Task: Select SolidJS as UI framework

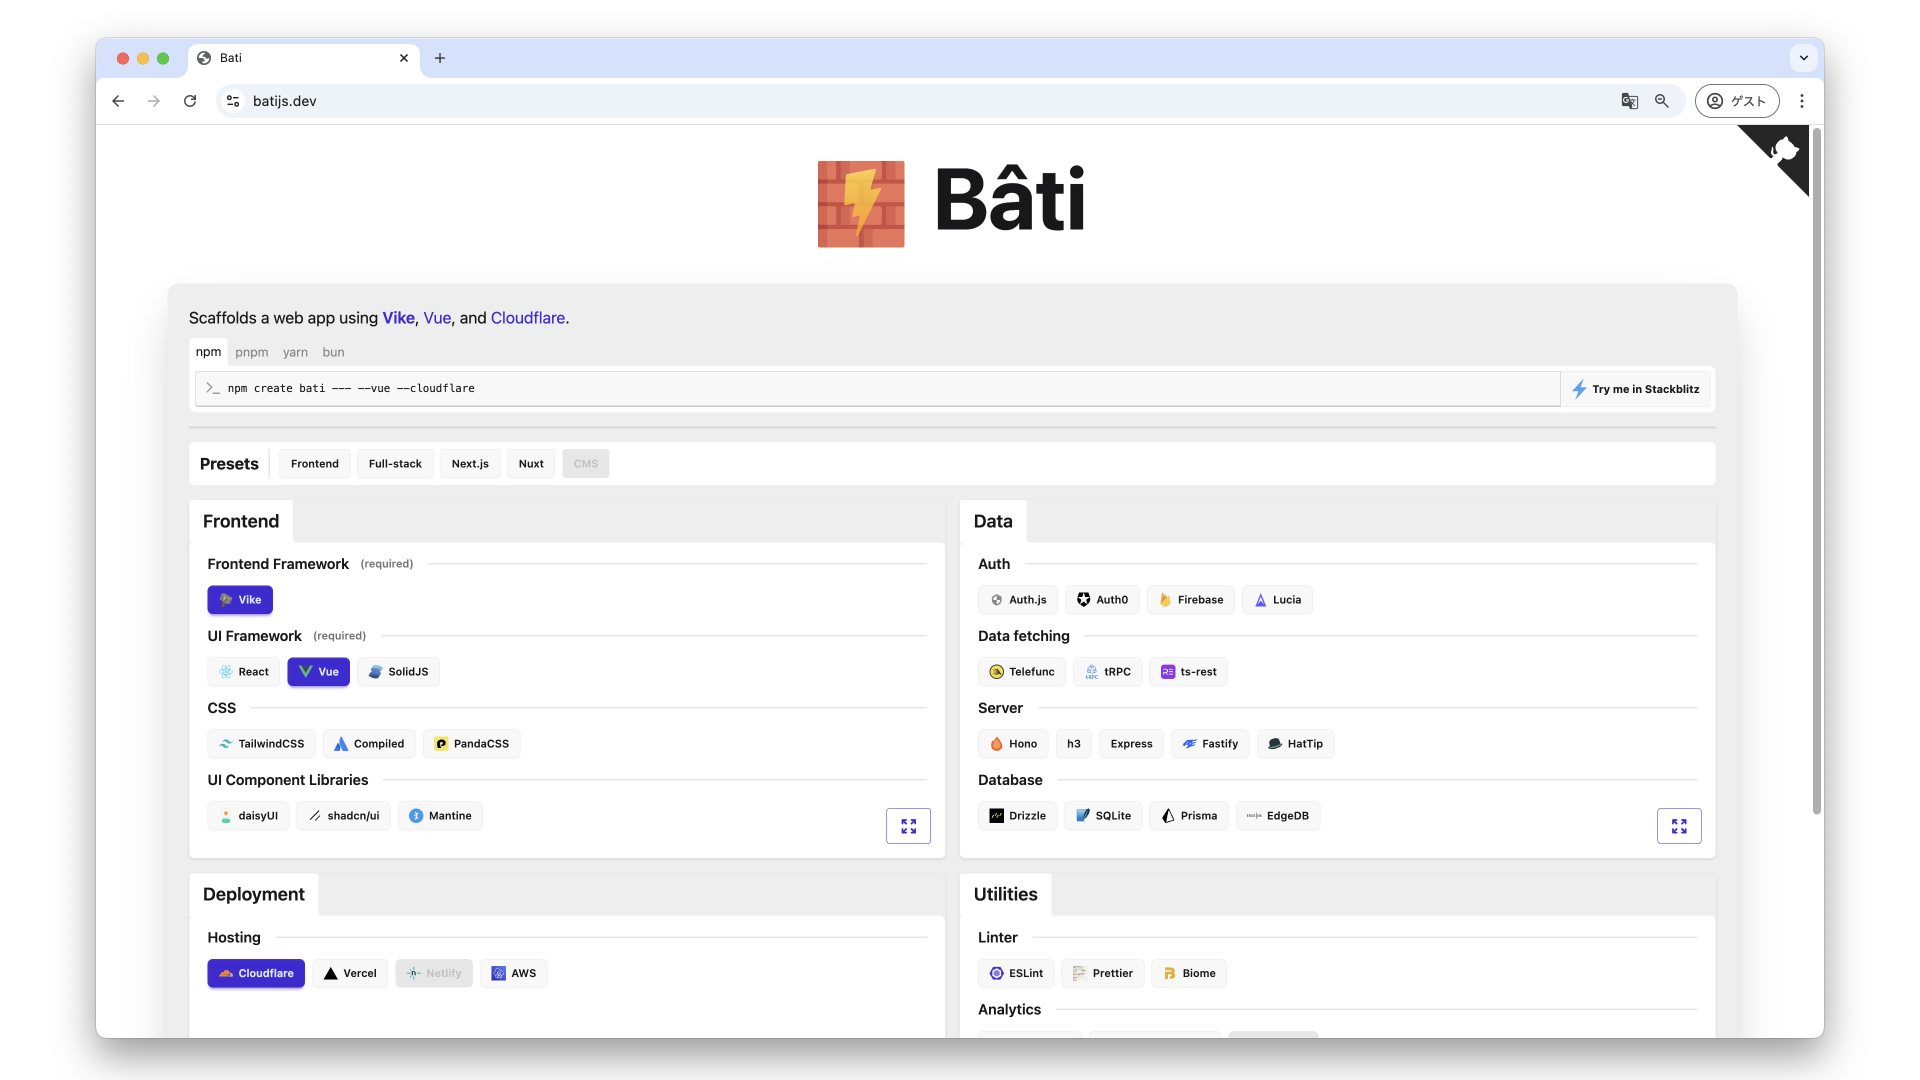Action: [398, 672]
